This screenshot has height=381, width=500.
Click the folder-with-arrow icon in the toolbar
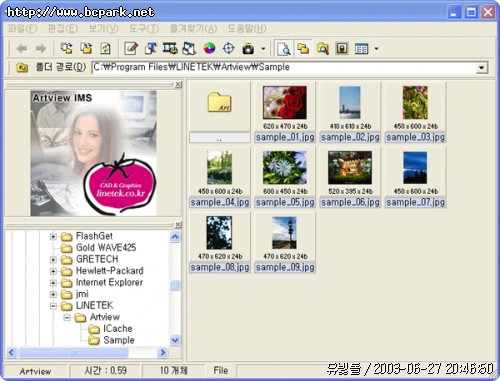pyautogui.click(x=86, y=49)
